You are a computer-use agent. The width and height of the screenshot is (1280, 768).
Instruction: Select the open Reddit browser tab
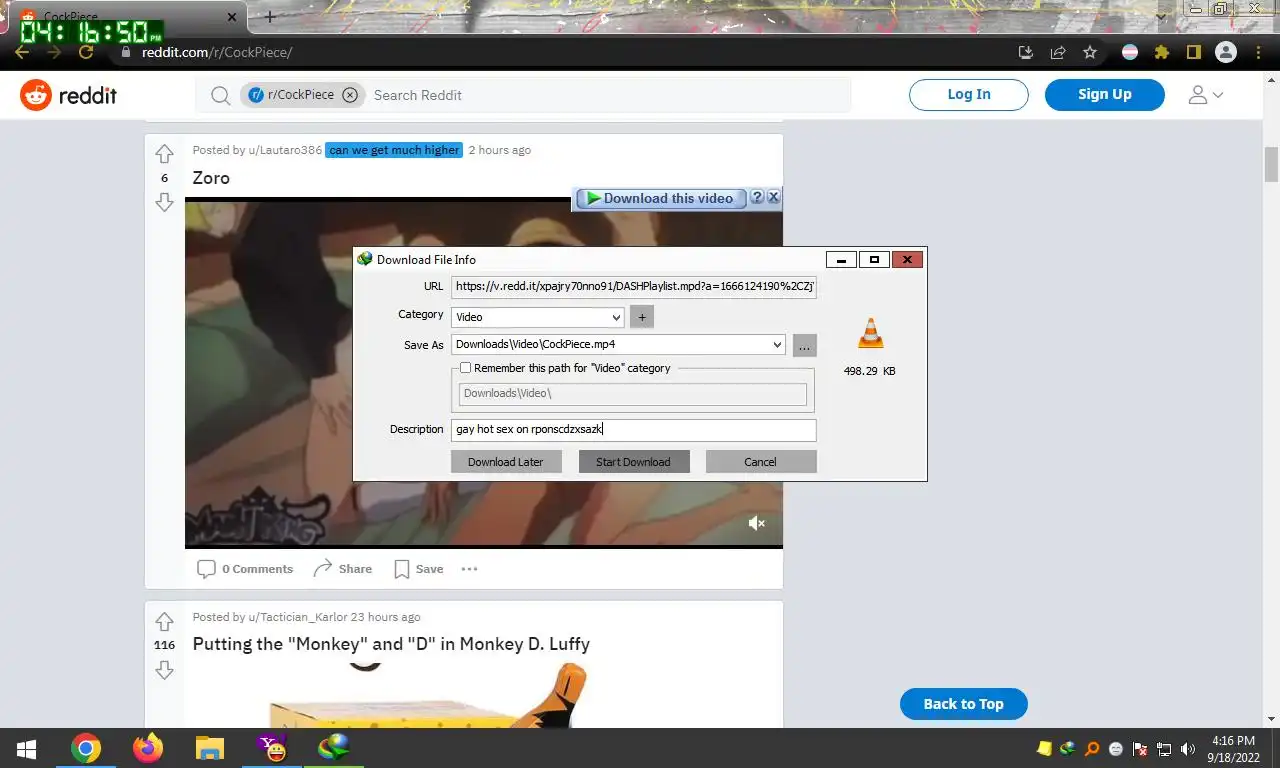point(130,17)
